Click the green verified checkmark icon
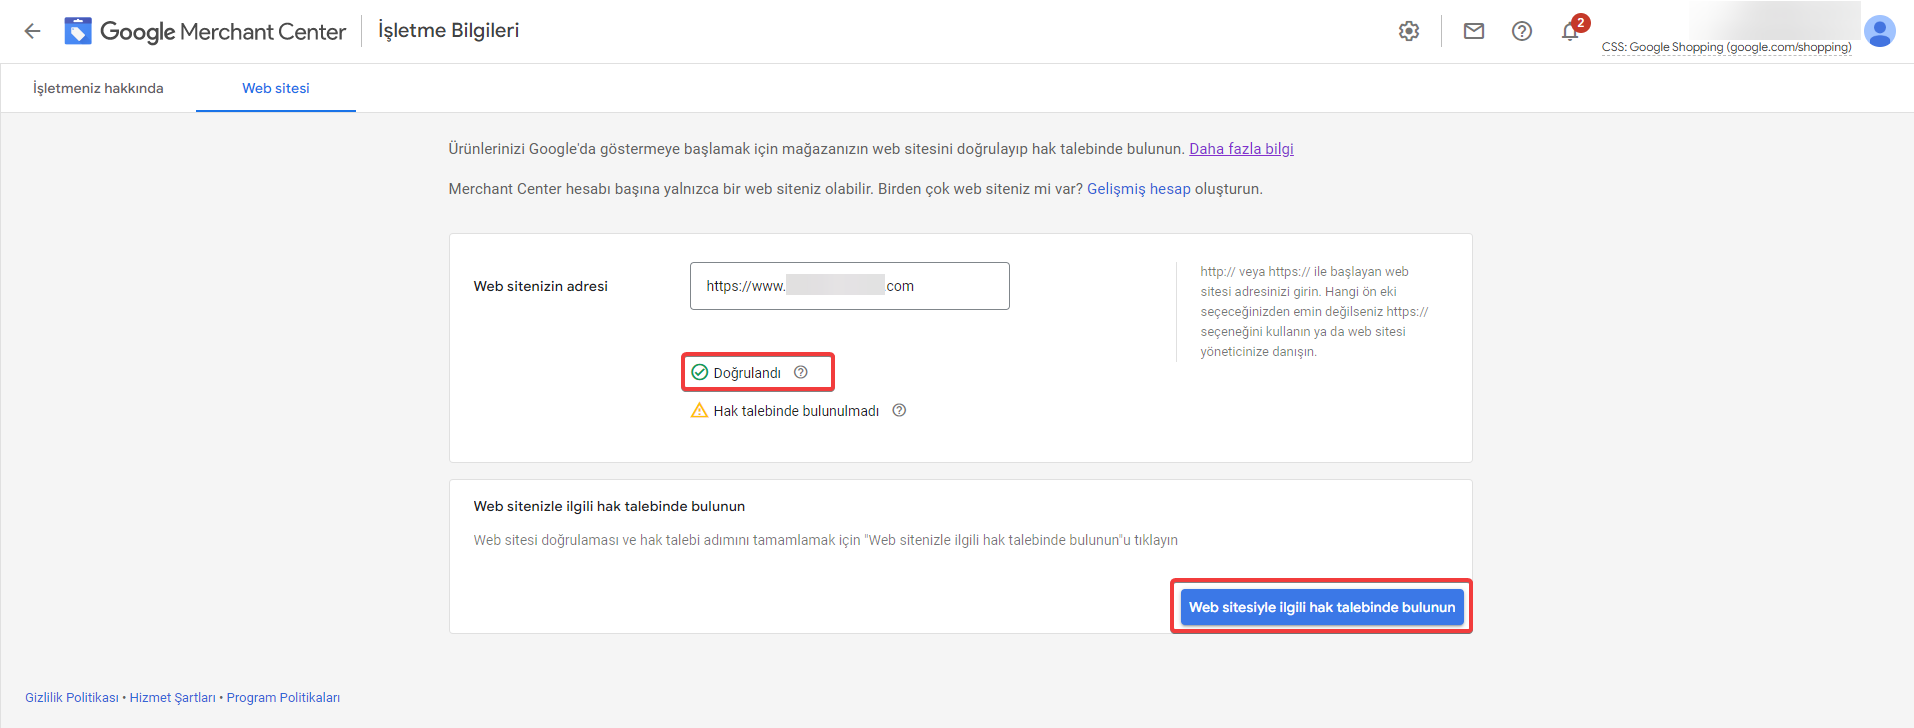1914x728 pixels. tap(700, 372)
